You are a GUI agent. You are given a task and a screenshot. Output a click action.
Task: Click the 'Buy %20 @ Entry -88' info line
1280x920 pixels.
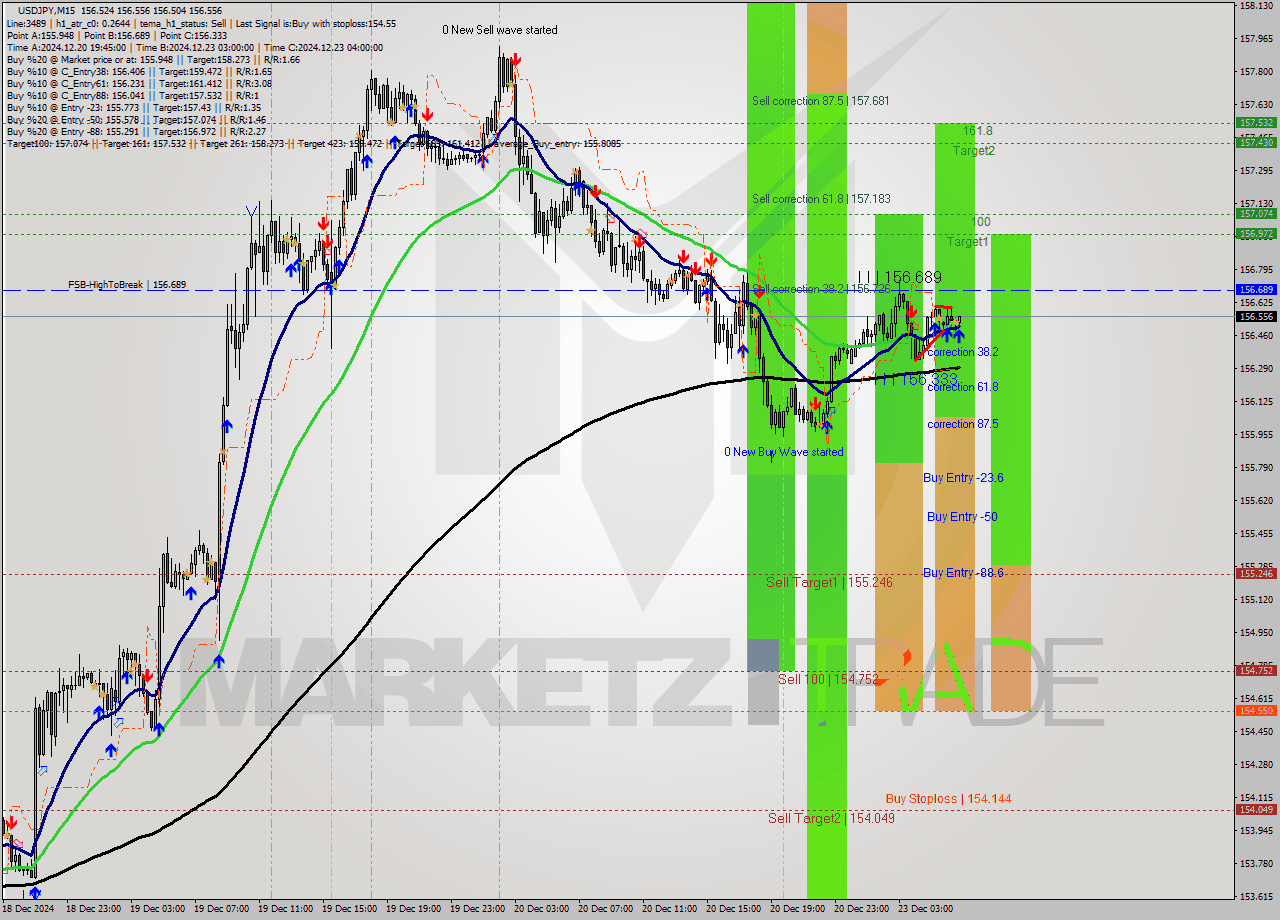point(136,132)
